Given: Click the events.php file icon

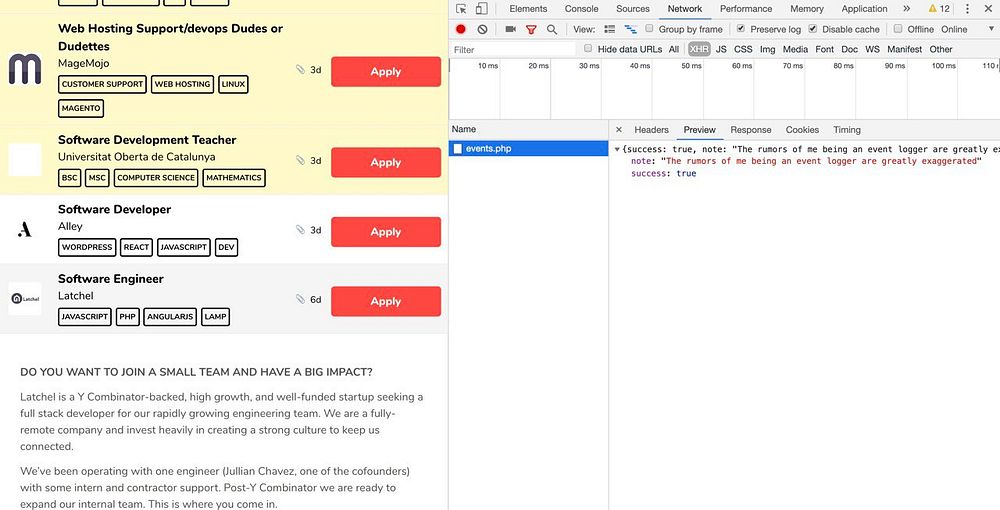Looking at the screenshot, I should pyautogui.click(x=457, y=149).
